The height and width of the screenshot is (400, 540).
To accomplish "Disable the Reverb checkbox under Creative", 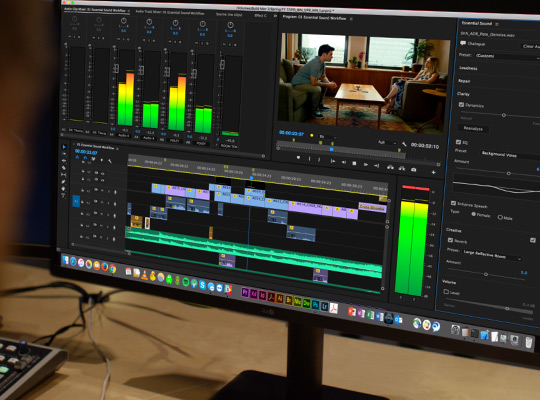I will click(x=450, y=240).
